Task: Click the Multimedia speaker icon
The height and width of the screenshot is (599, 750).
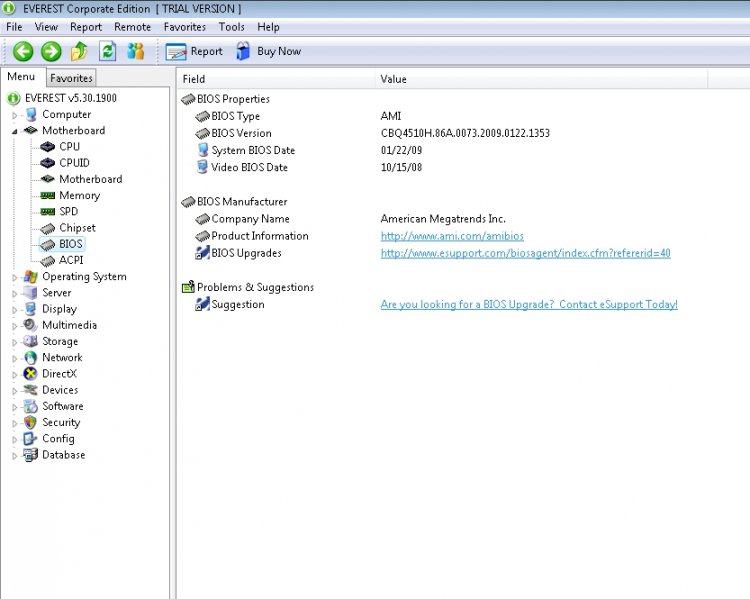Action: (x=31, y=325)
